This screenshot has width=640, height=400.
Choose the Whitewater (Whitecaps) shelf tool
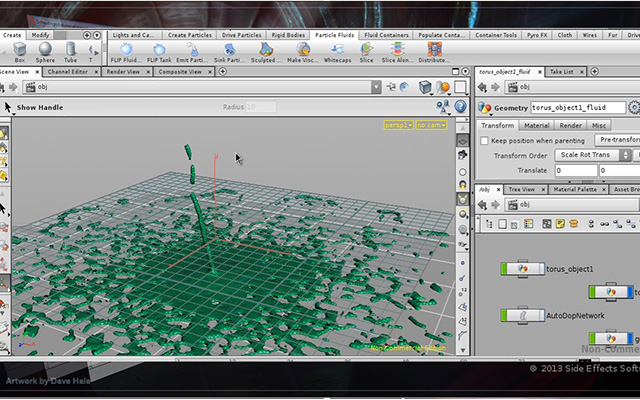338,53
